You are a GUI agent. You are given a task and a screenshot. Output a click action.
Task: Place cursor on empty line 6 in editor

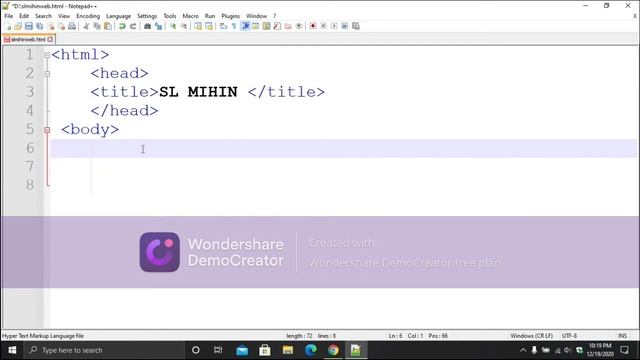[x=344, y=148]
